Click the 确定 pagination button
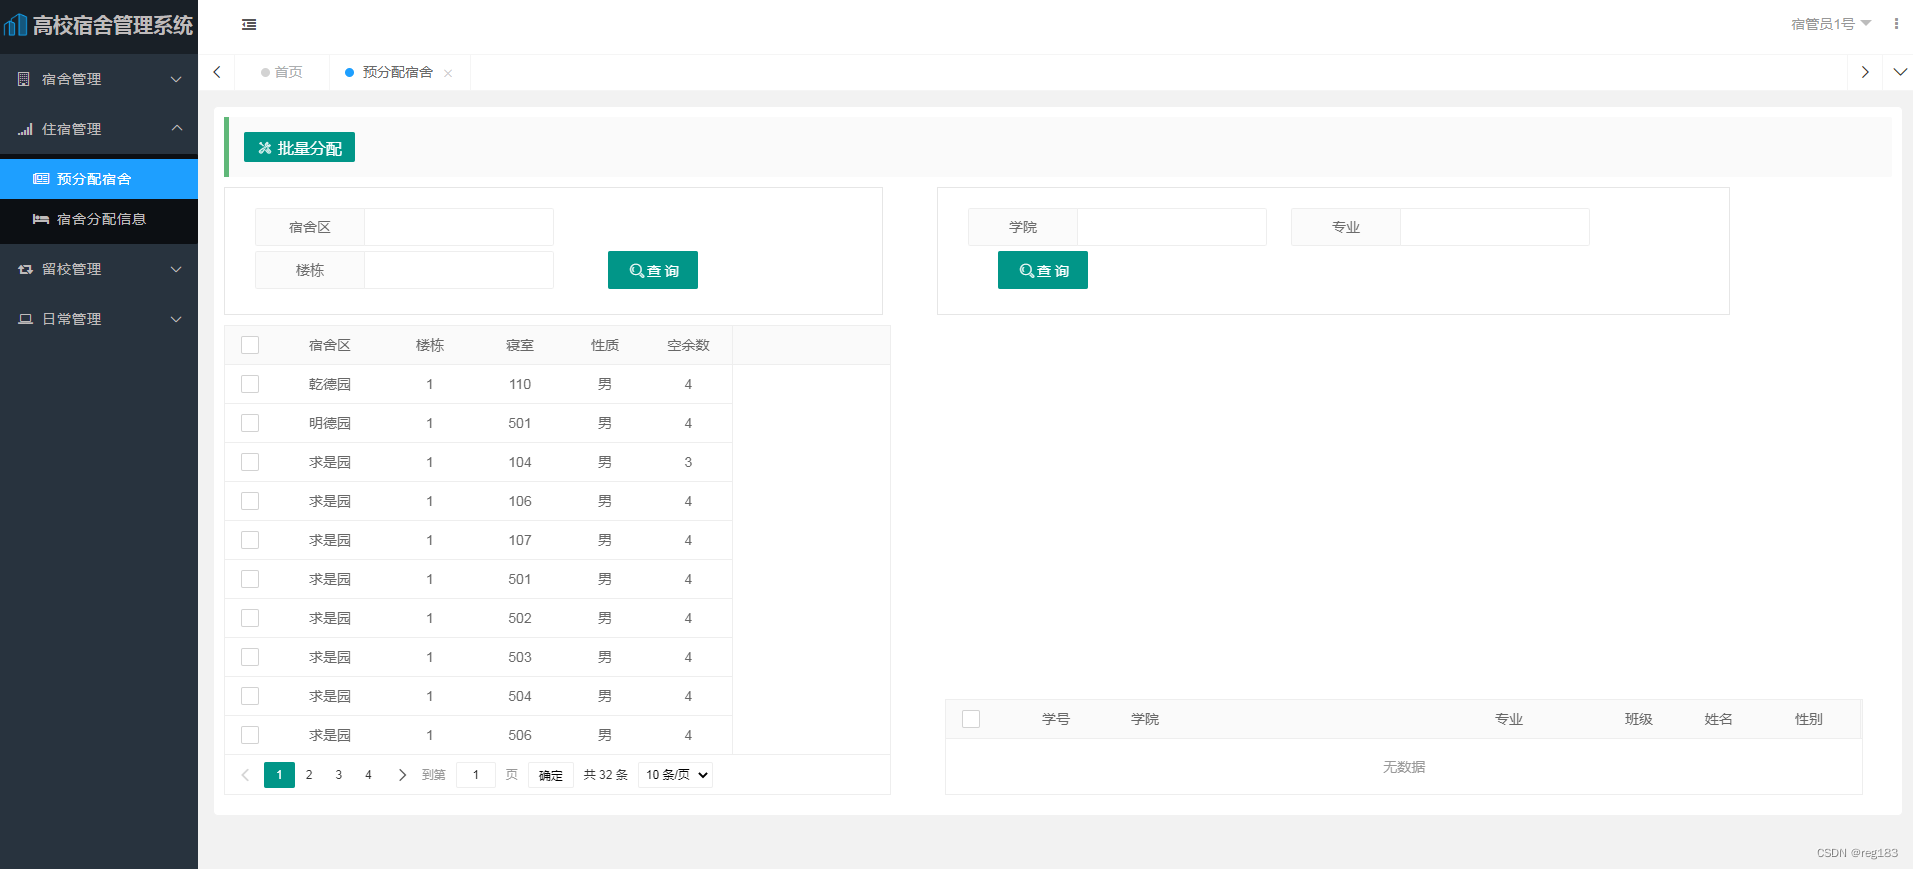 point(551,775)
